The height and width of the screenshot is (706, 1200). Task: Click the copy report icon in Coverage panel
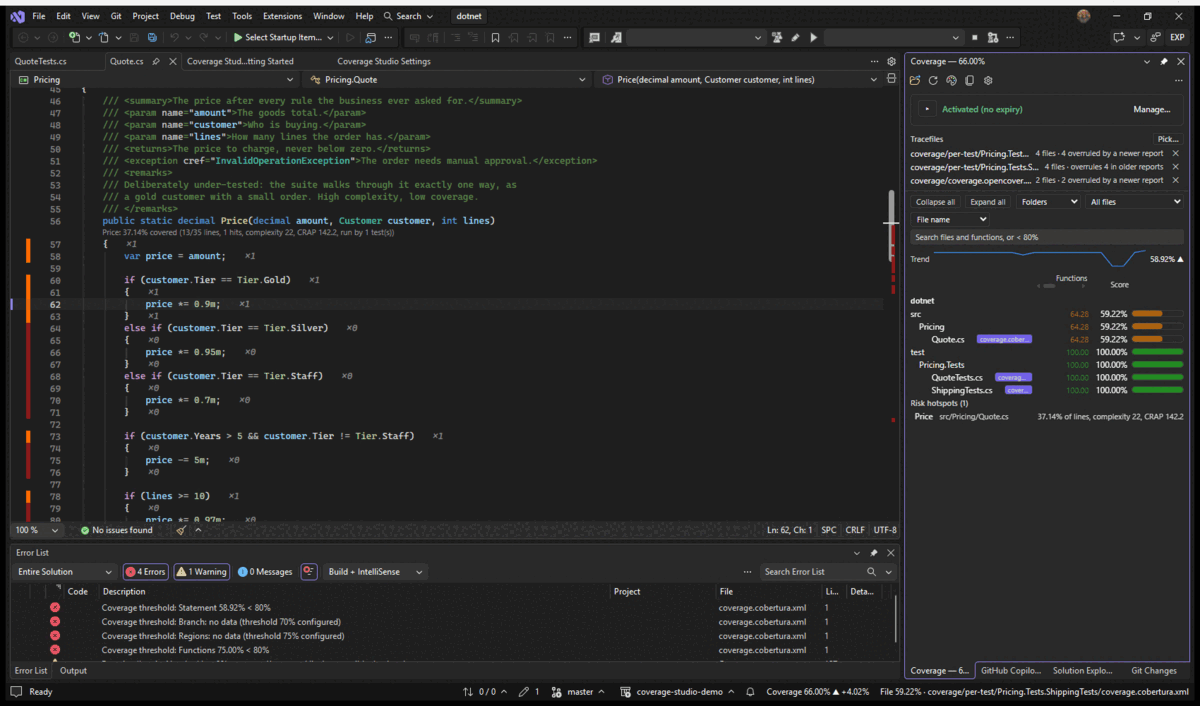click(969, 81)
